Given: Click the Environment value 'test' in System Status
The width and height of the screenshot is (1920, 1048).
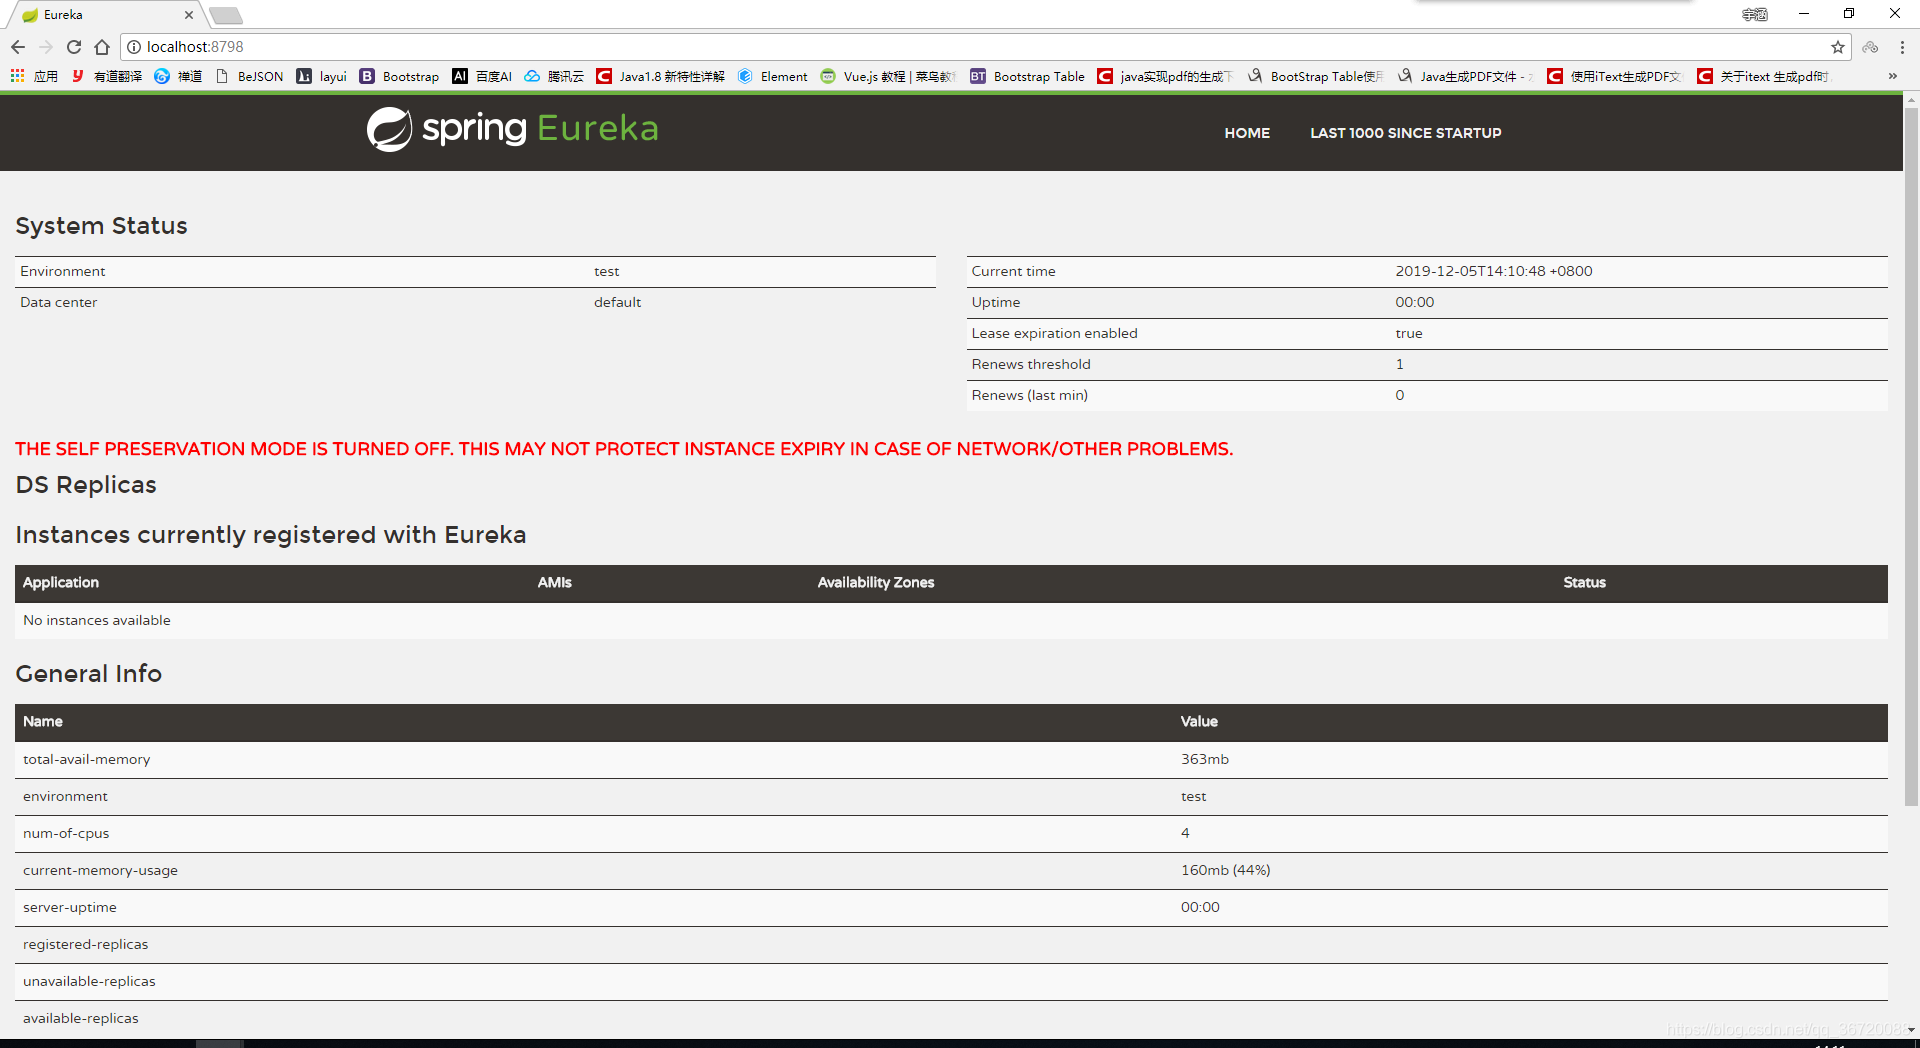Looking at the screenshot, I should pyautogui.click(x=607, y=272).
